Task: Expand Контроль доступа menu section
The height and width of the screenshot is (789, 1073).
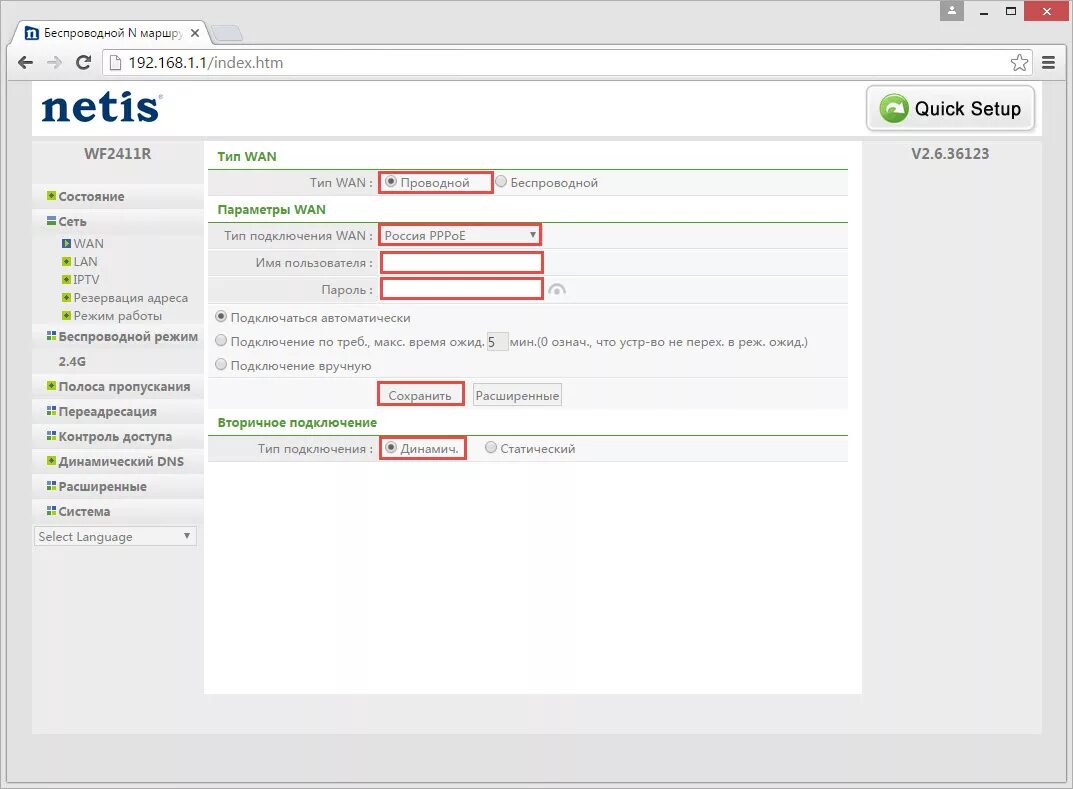Action: click(115, 437)
